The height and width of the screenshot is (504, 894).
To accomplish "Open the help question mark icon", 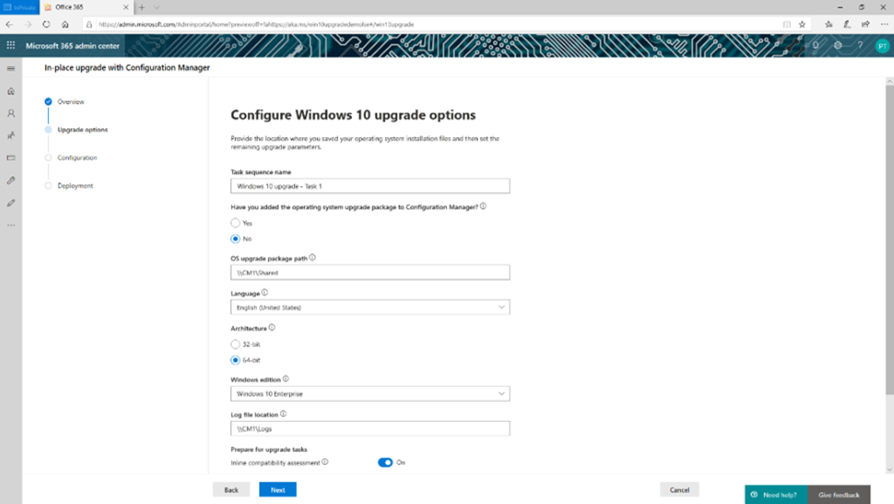I will 860,46.
